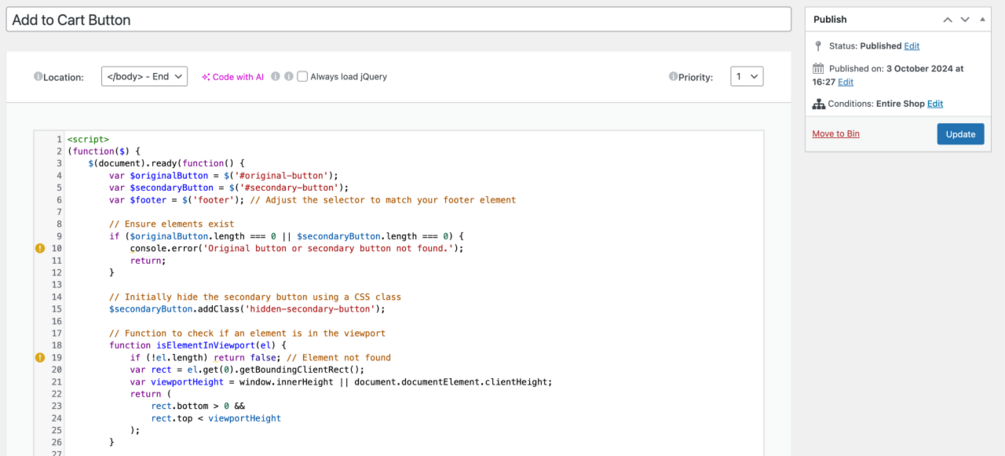
Task: Click the Update button
Action: coord(960,134)
